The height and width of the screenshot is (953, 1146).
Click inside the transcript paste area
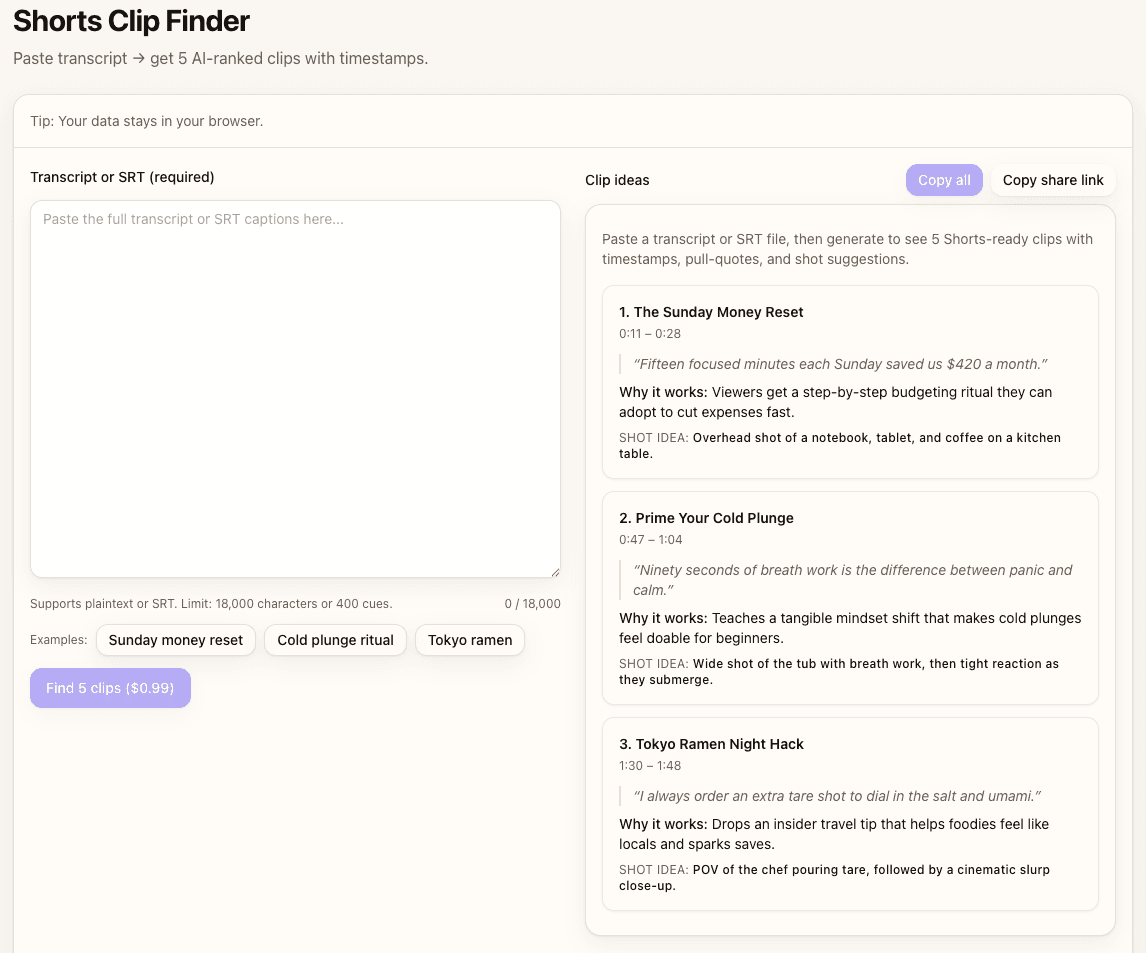[295, 390]
